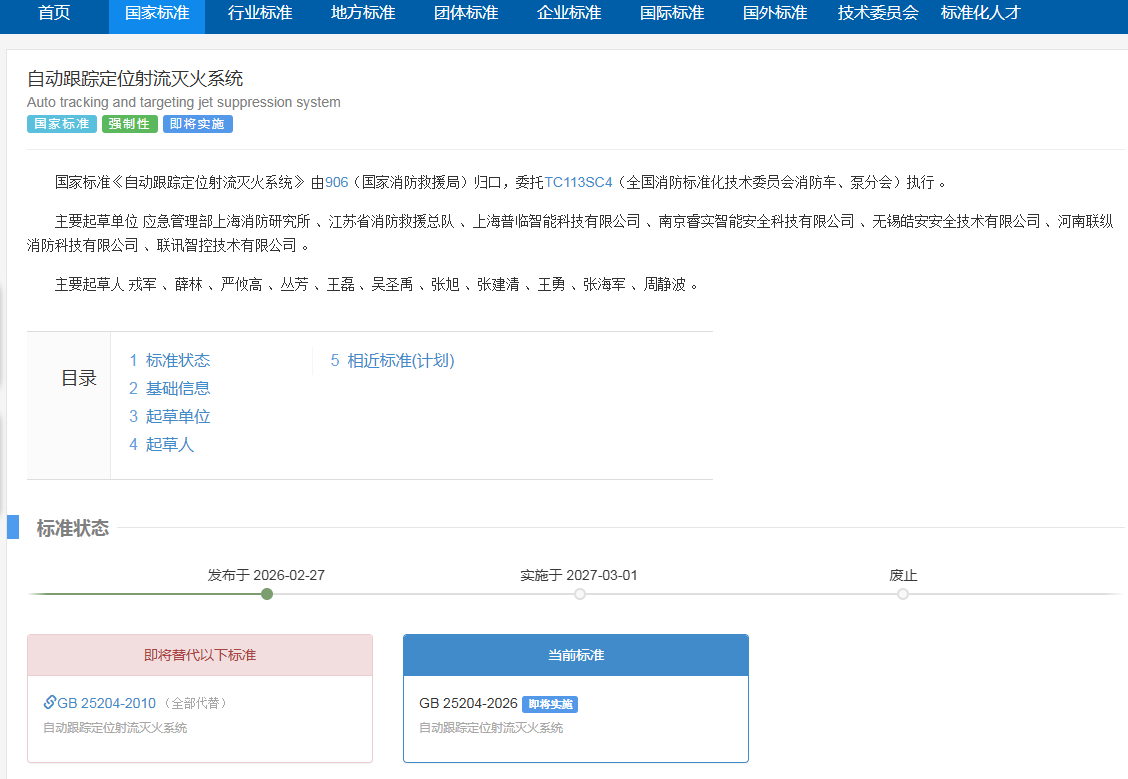Image resolution: width=1128 pixels, height=779 pixels.
Task: Click the 906 department link
Action: [336, 182]
